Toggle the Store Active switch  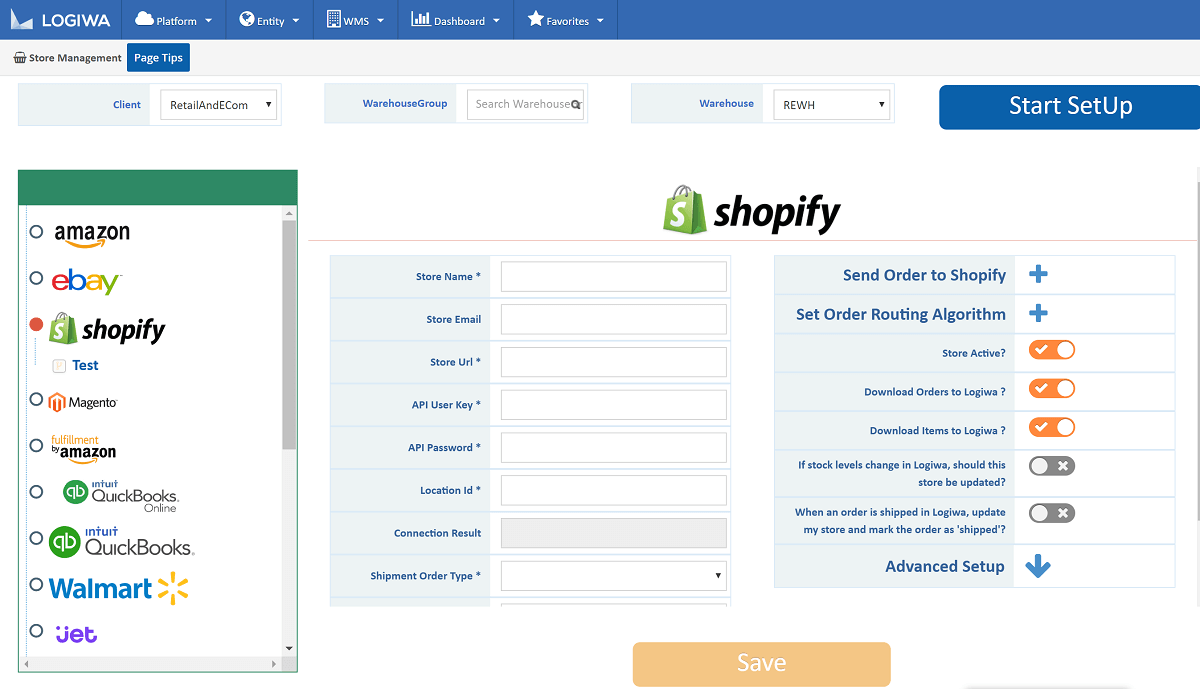coord(1052,350)
